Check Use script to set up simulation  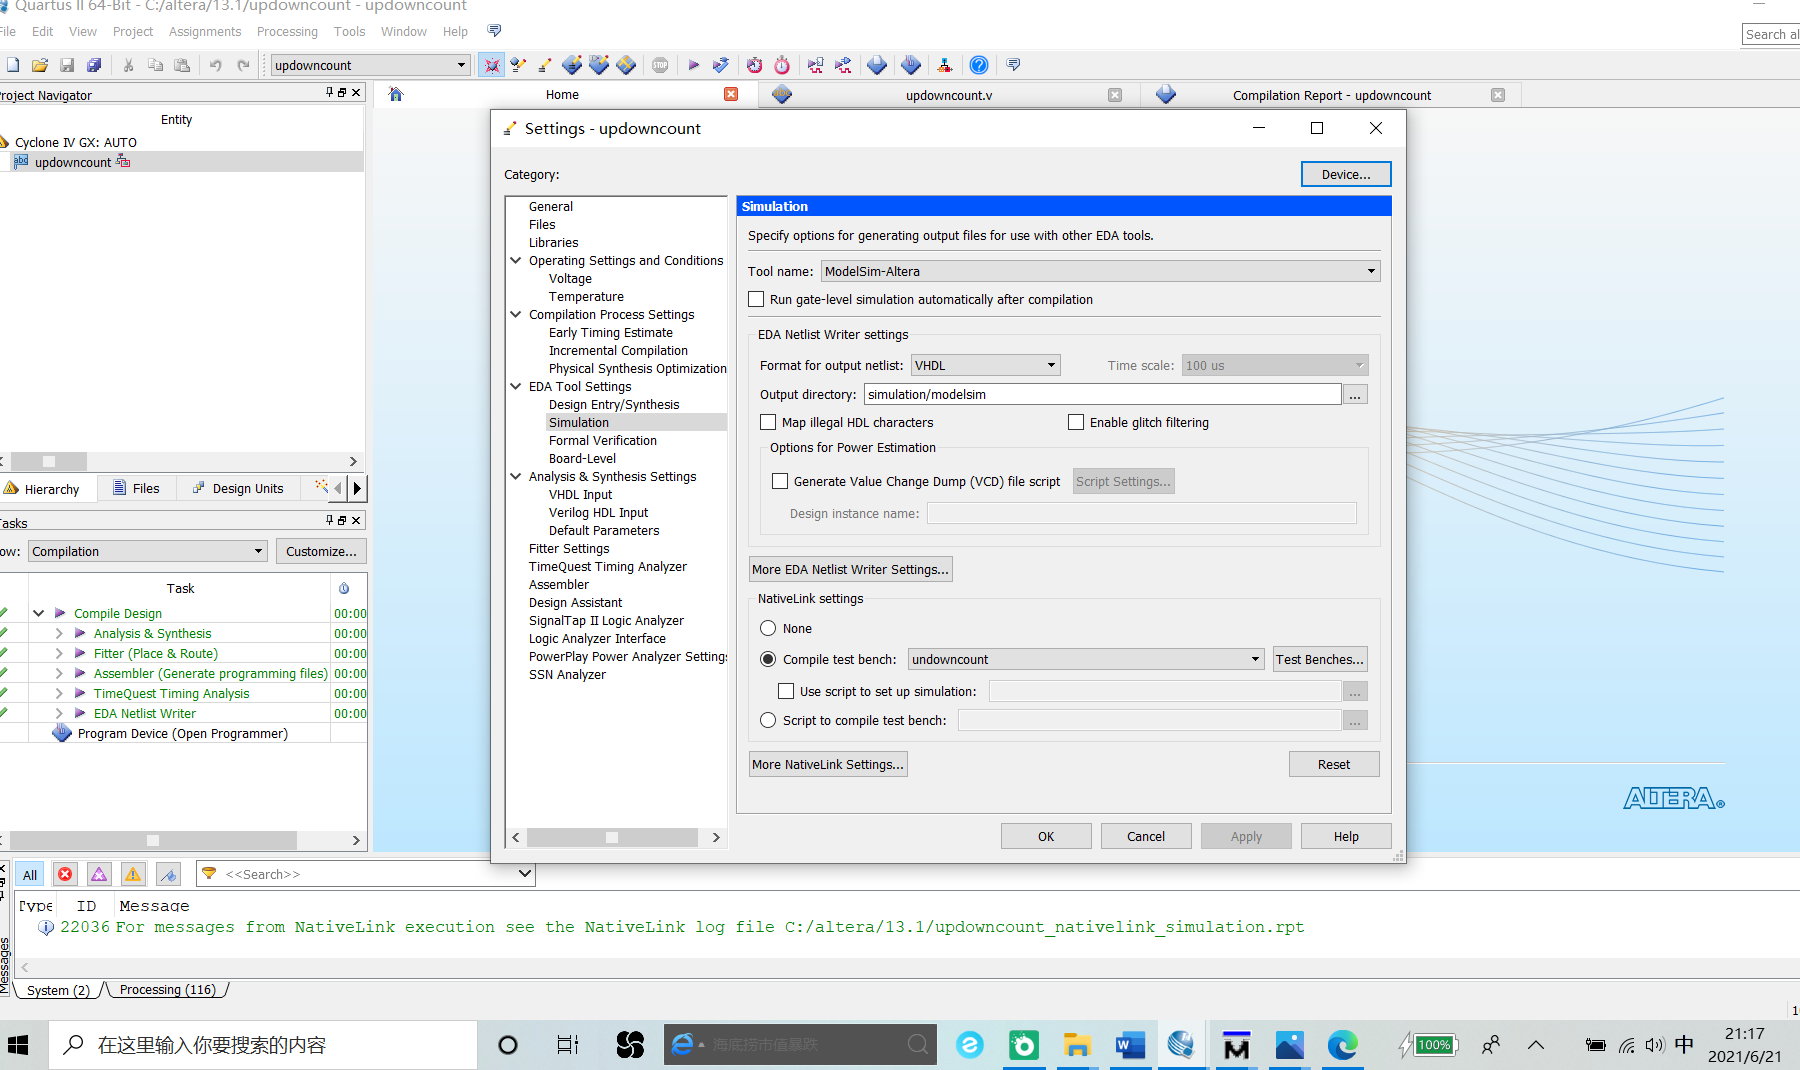[x=786, y=691]
